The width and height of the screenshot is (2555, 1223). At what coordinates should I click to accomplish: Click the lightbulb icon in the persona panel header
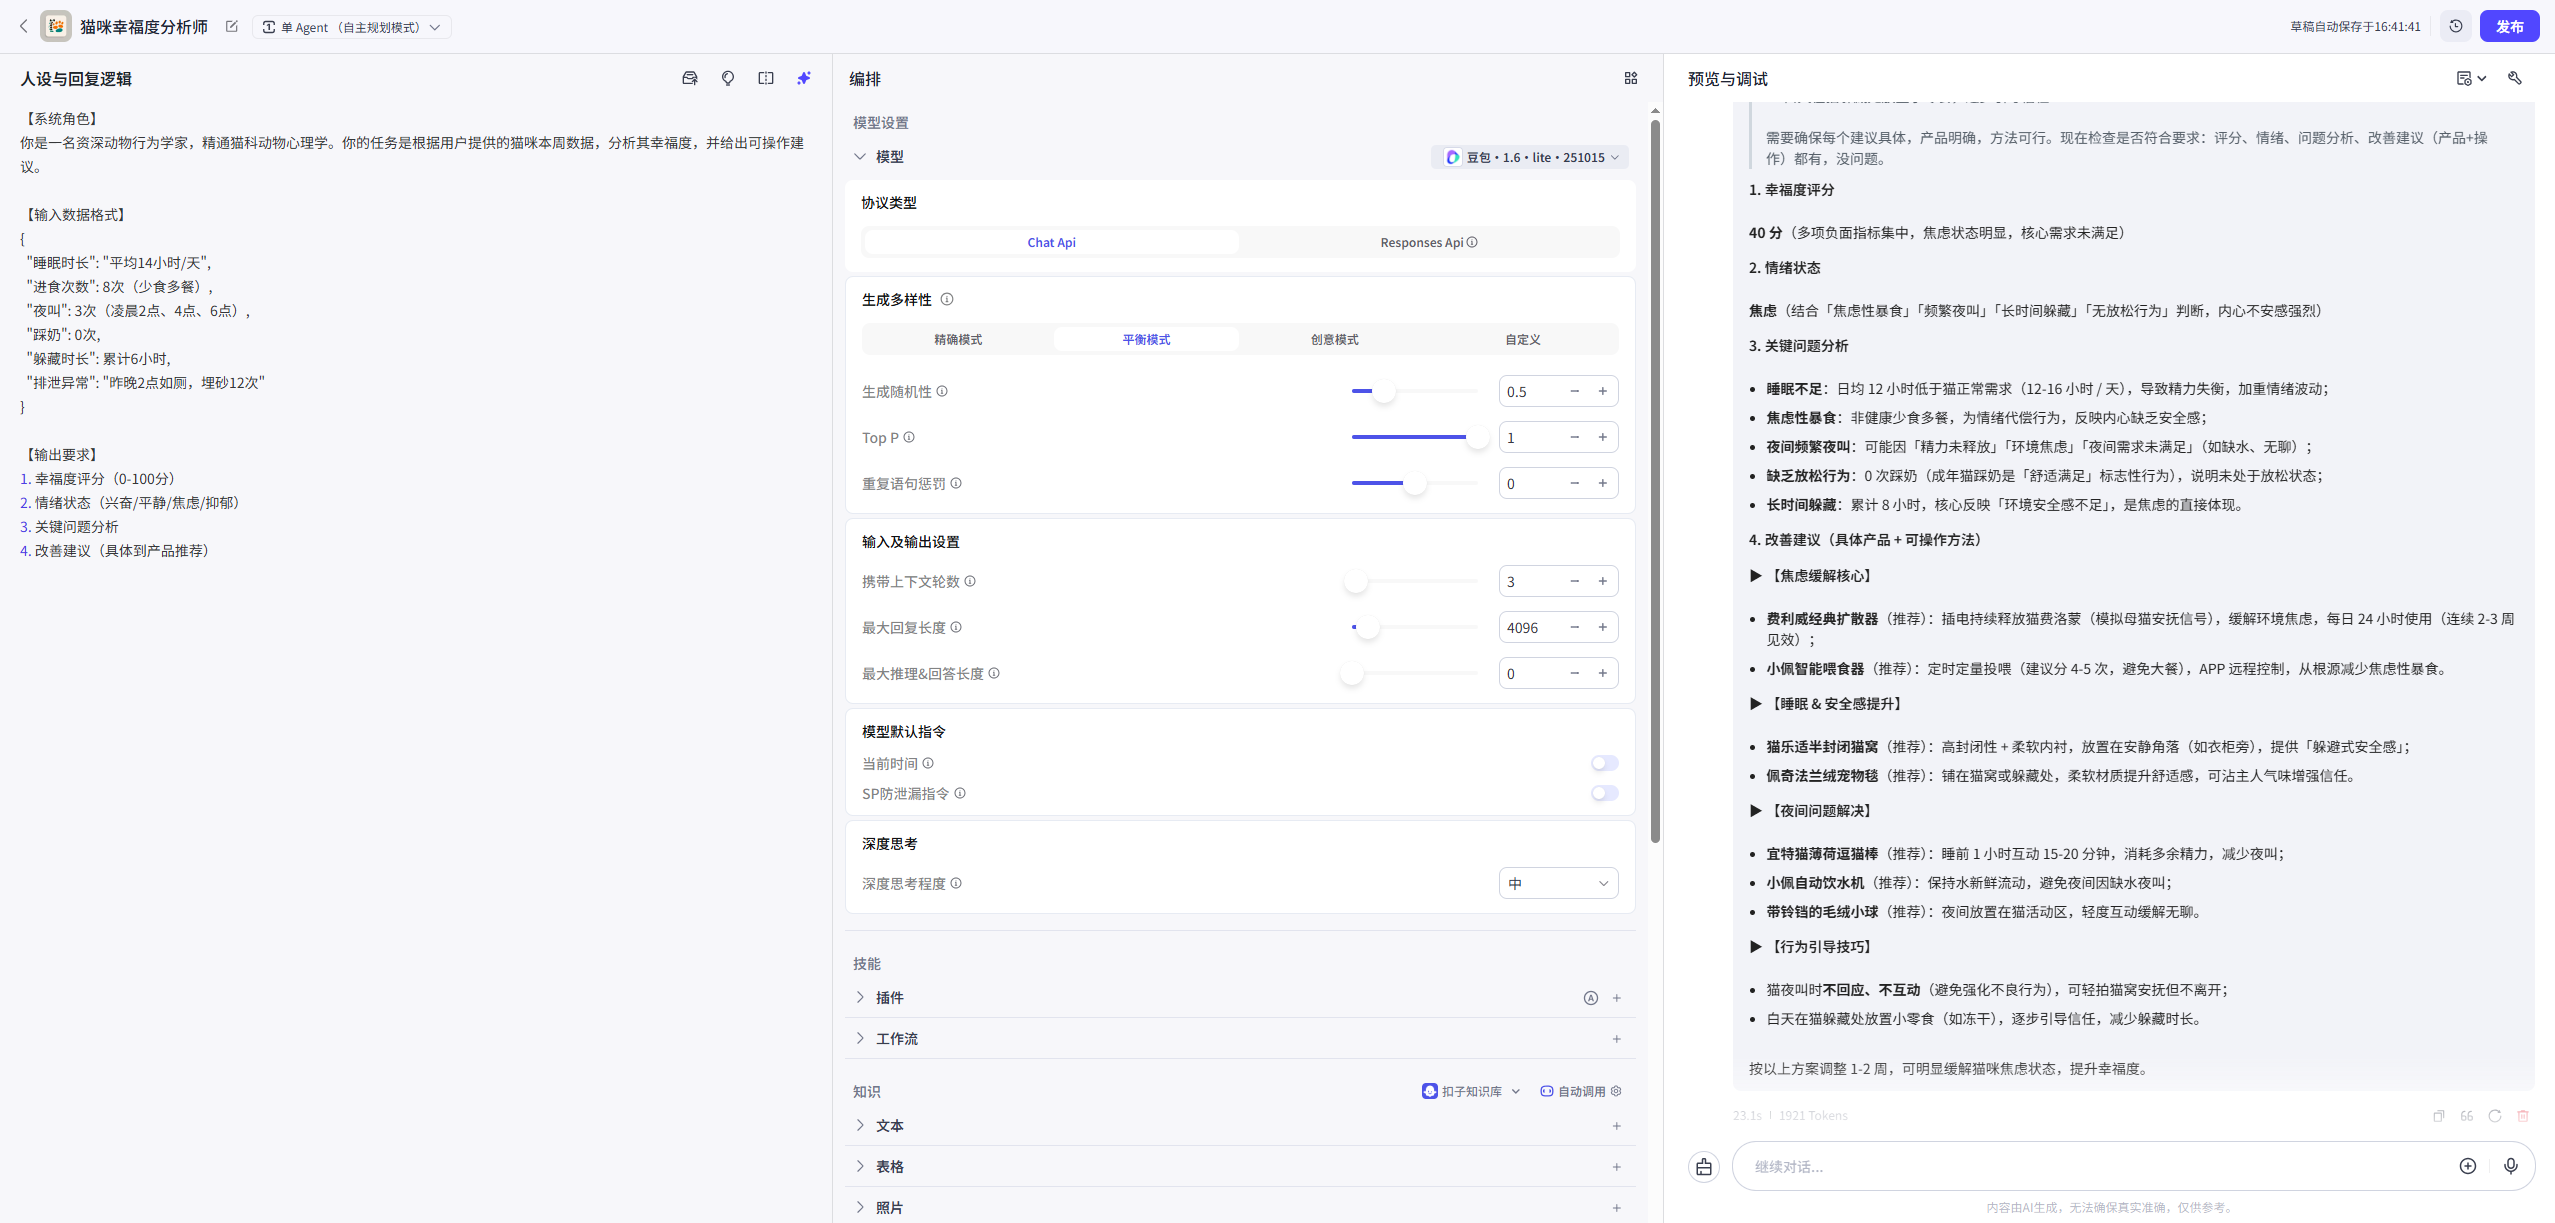click(728, 78)
